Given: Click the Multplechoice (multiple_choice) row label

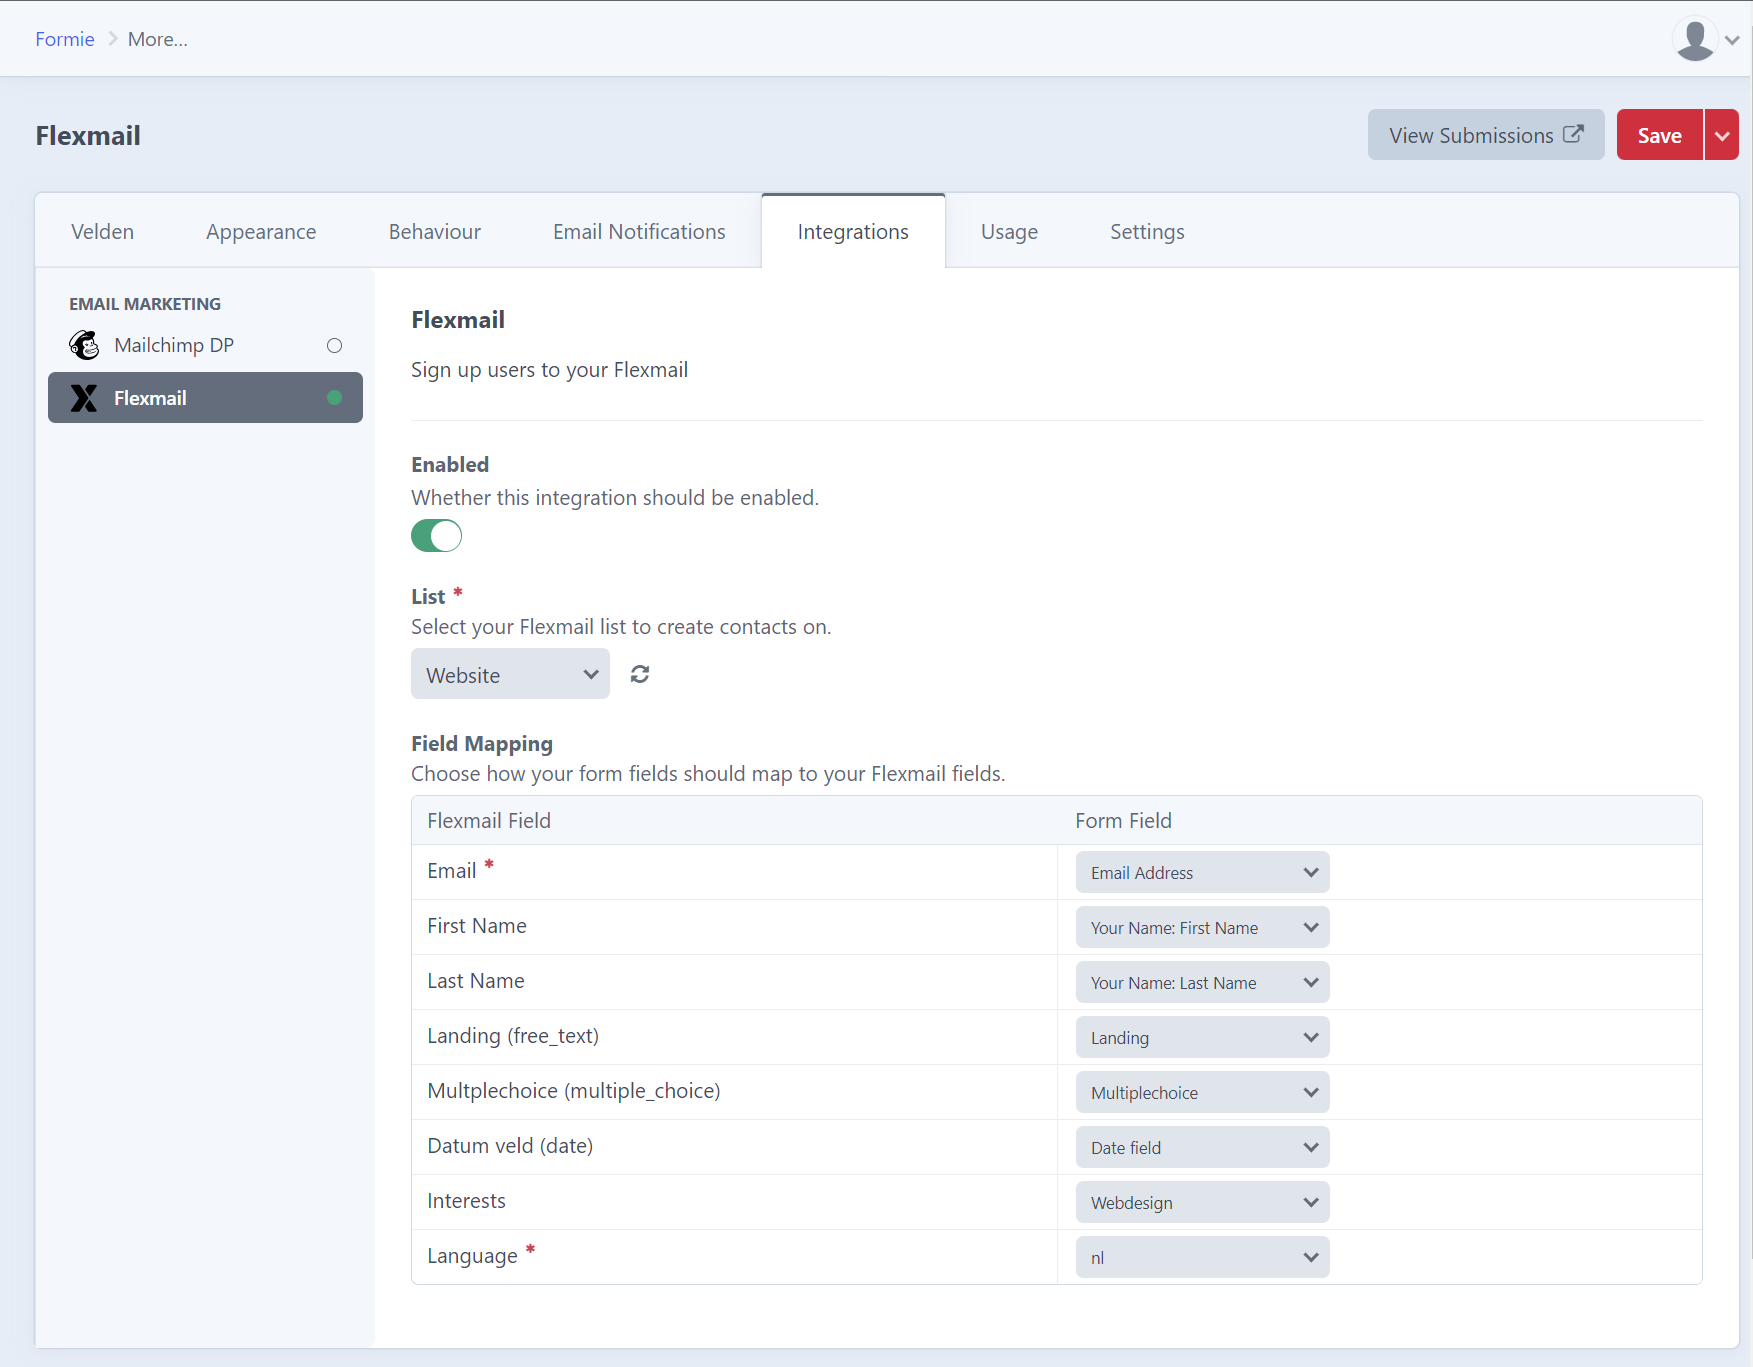Looking at the screenshot, I should tap(574, 1091).
